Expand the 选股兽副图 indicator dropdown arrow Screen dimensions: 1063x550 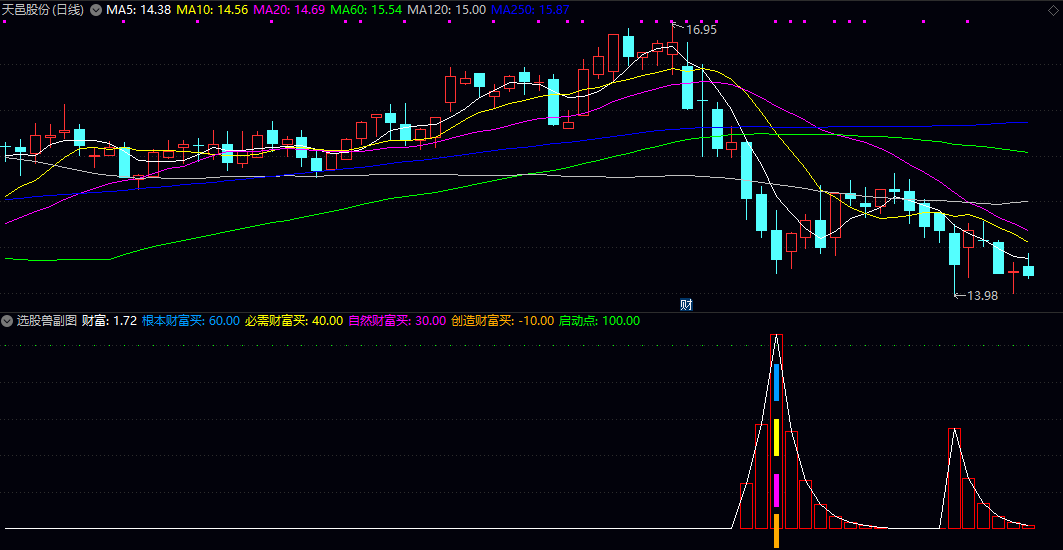8,321
